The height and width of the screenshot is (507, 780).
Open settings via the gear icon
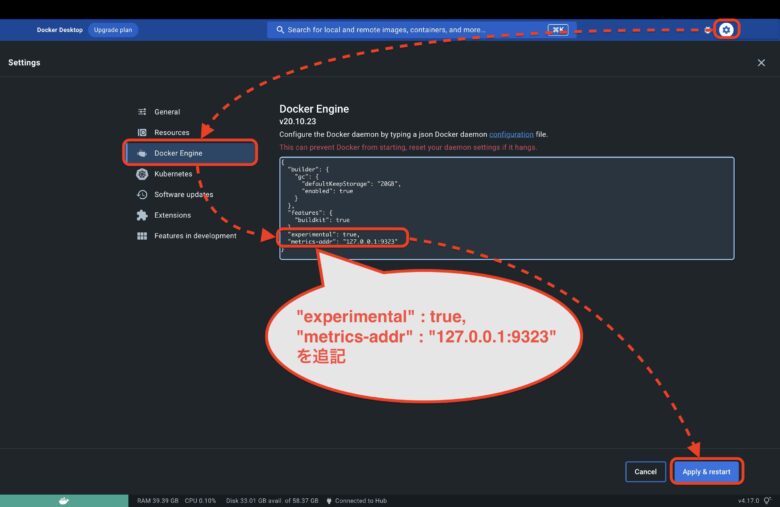click(726, 30)
